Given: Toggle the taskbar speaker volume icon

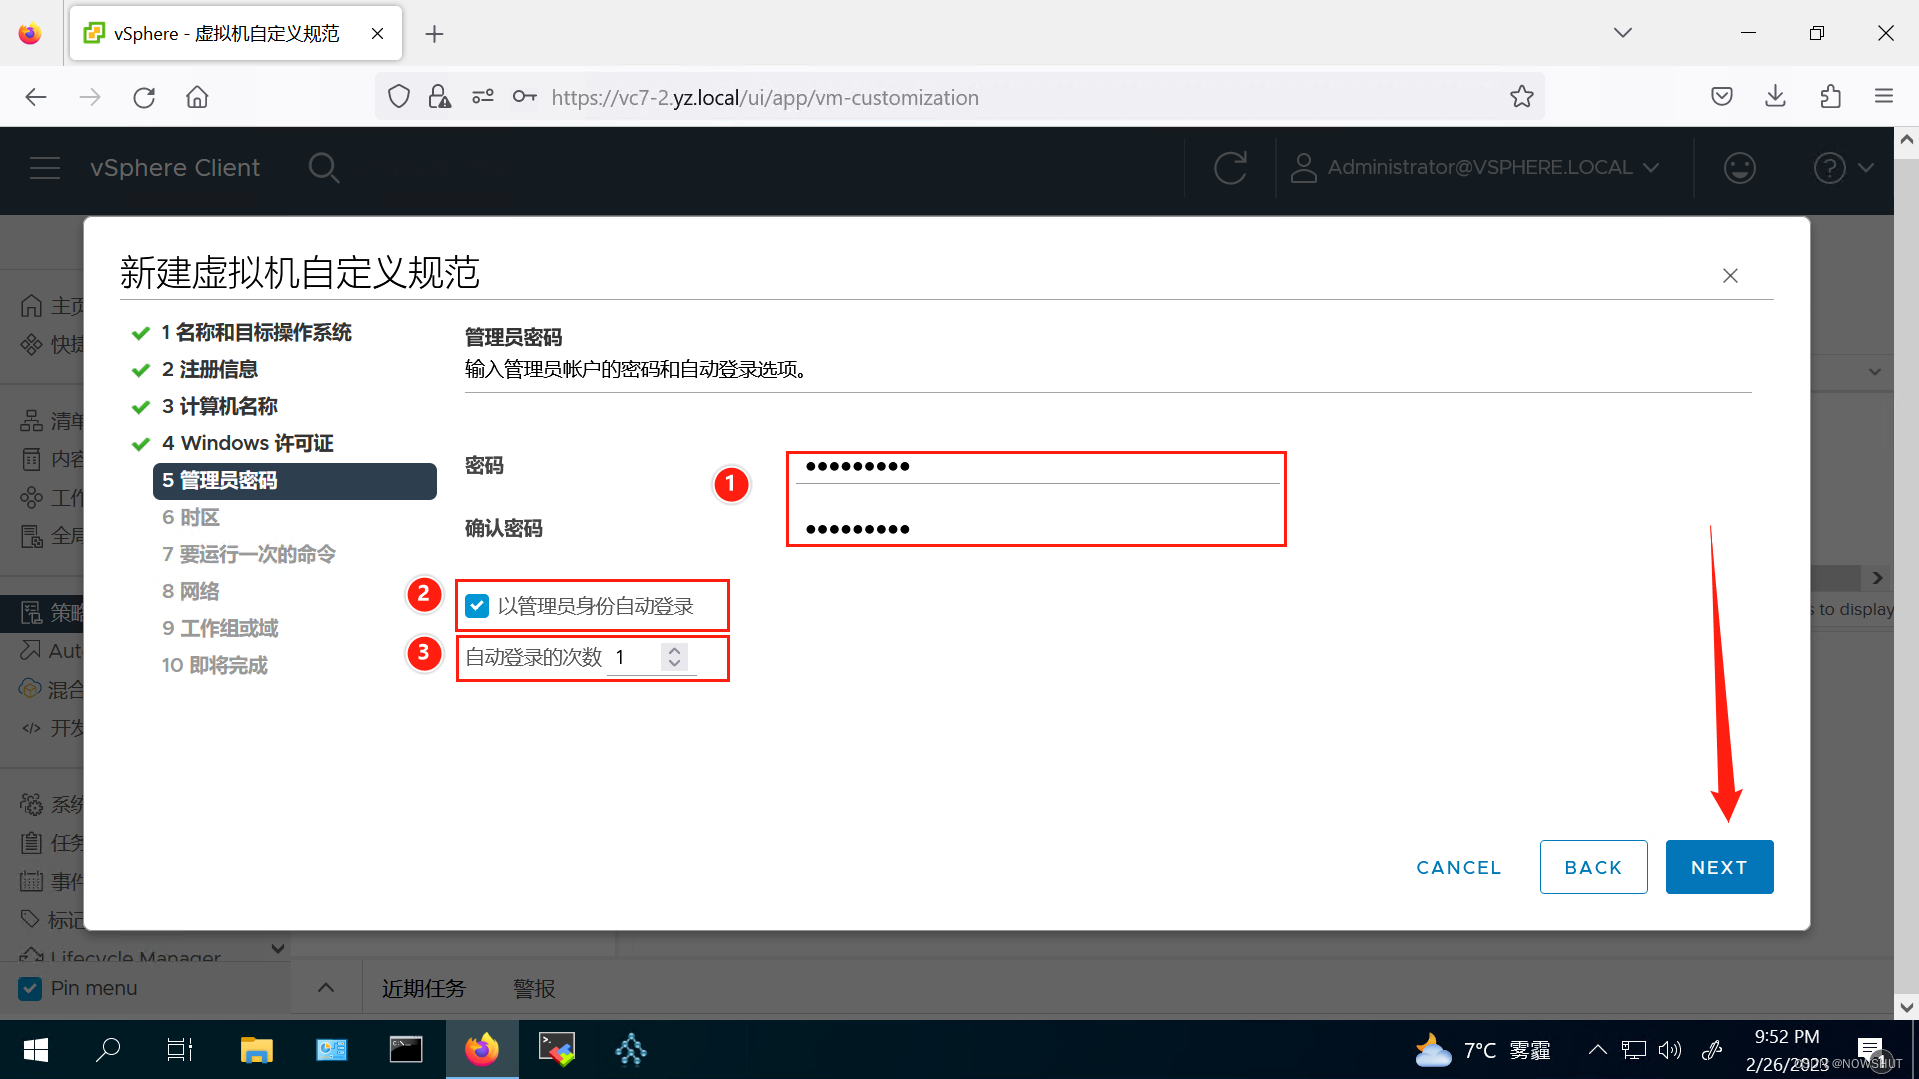Looking at the screenshot, I should (x=1668, y=1049).
